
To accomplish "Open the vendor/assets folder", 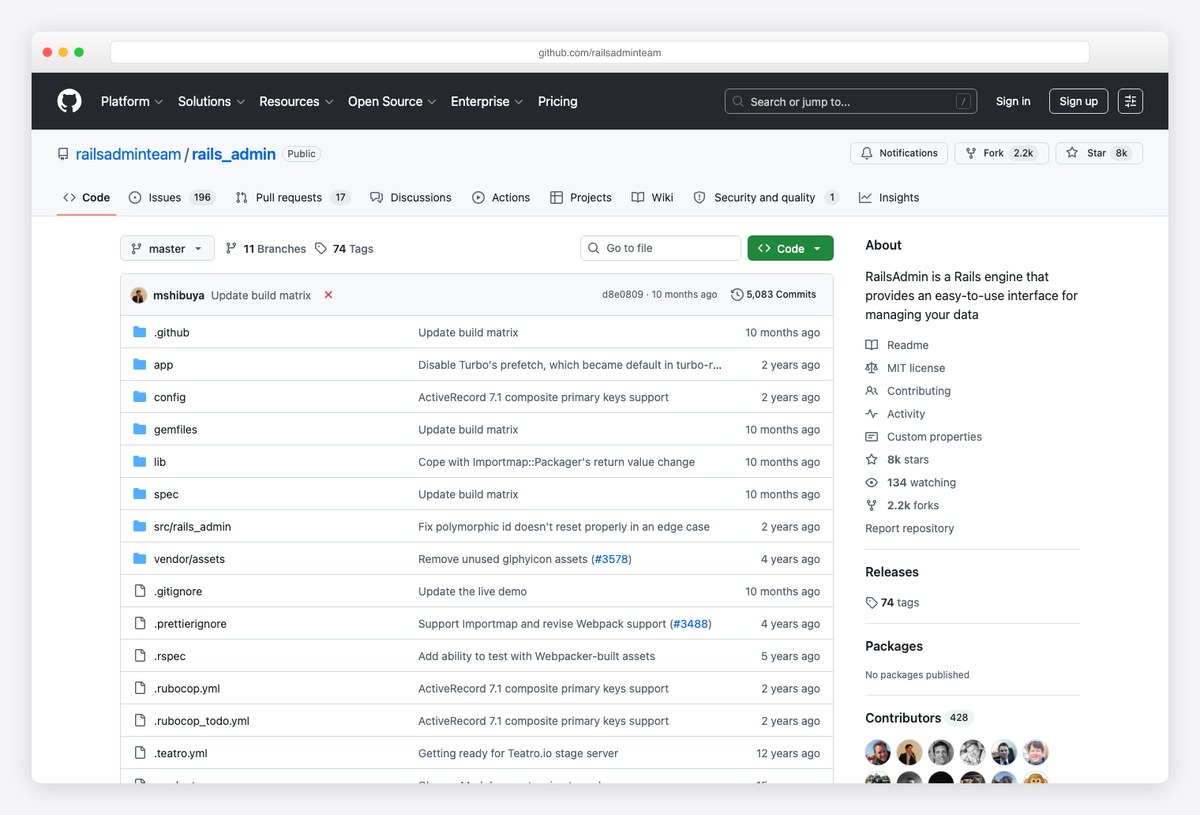I will click(189, 559).
